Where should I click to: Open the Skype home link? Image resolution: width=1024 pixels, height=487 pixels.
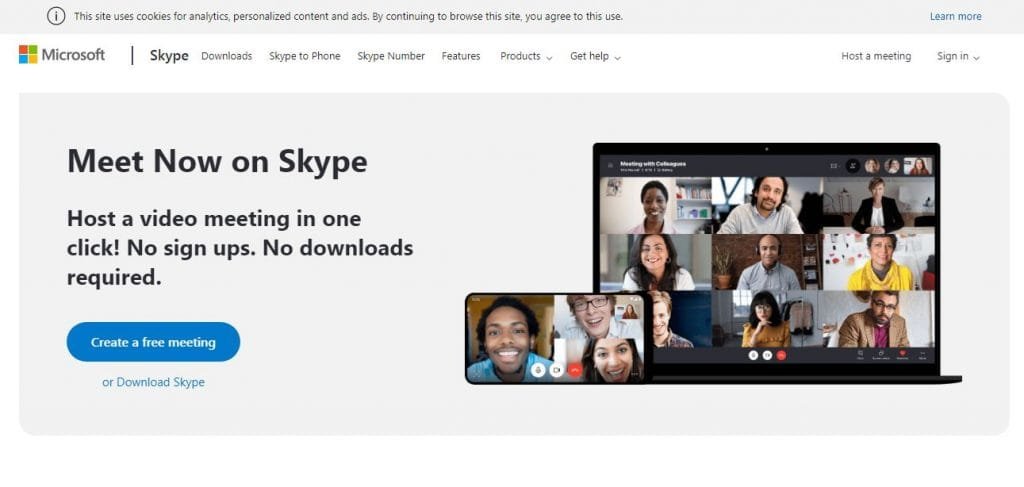tap(169, 56)
